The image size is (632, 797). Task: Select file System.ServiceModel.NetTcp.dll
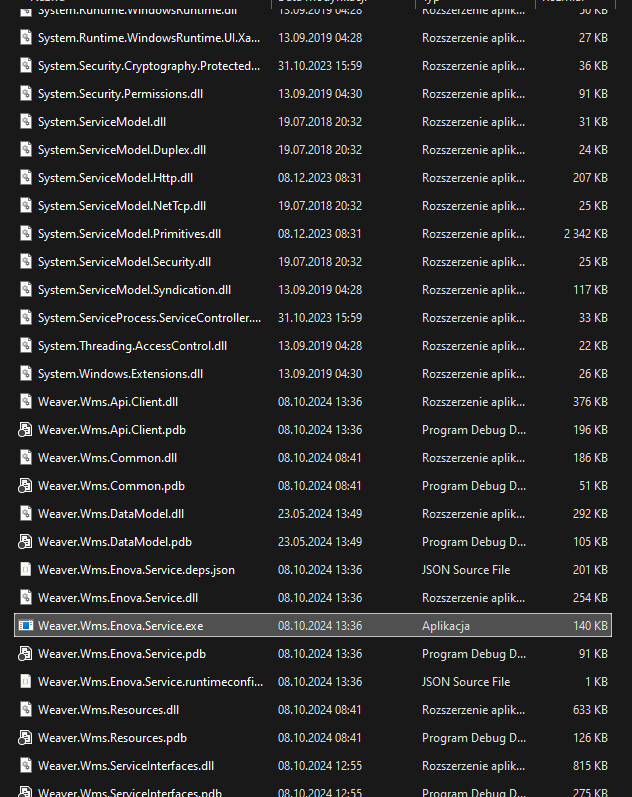[122, 206]
